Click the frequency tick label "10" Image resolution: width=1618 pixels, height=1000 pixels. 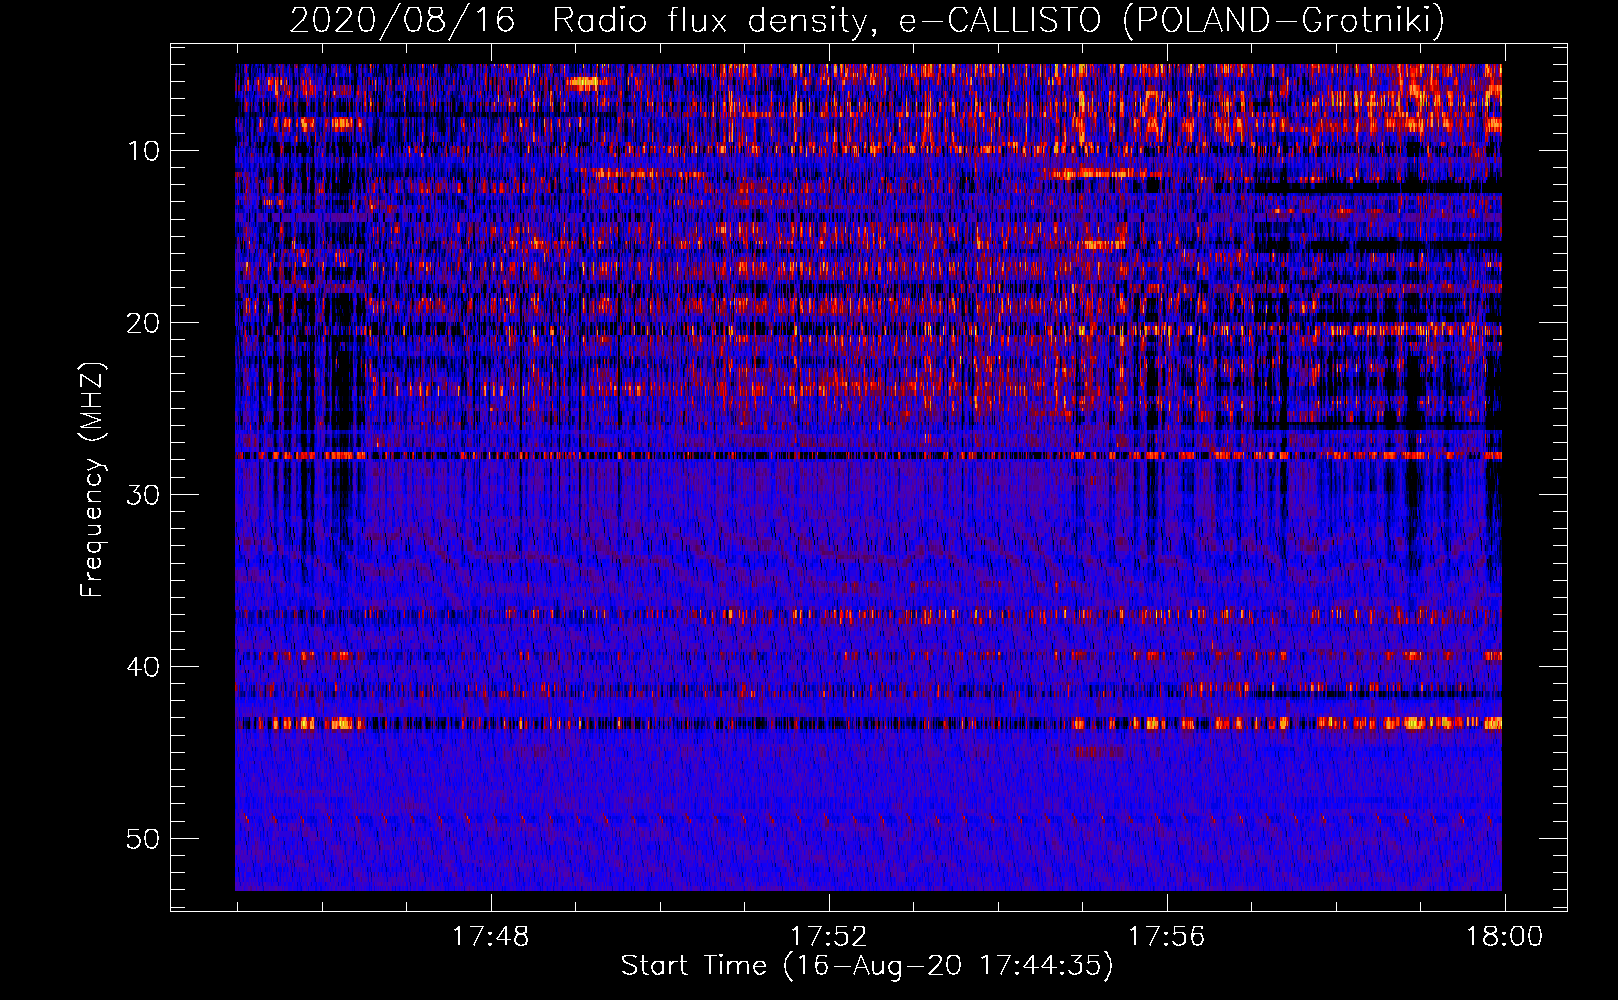(x=143, y=151)
